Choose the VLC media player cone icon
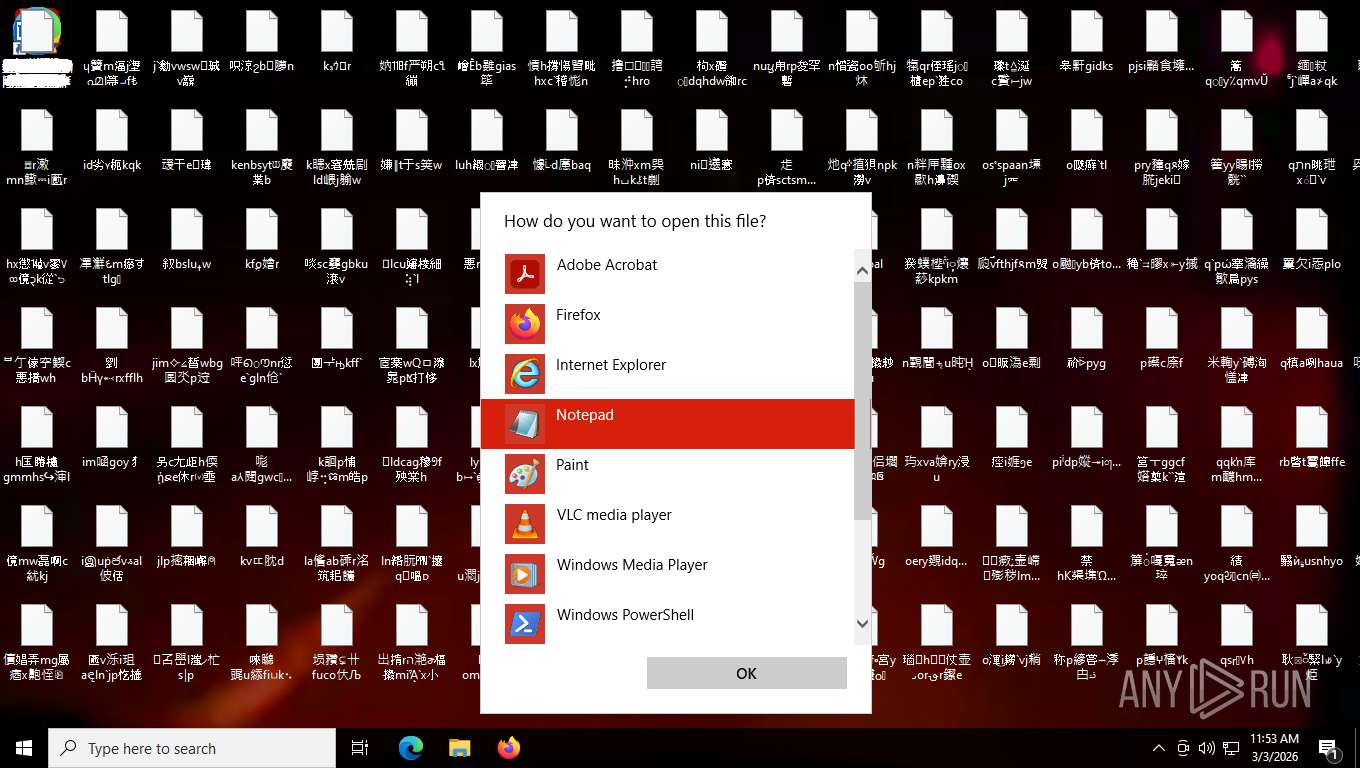Viewport: 1360px width, 768px height. coord(525,523)
